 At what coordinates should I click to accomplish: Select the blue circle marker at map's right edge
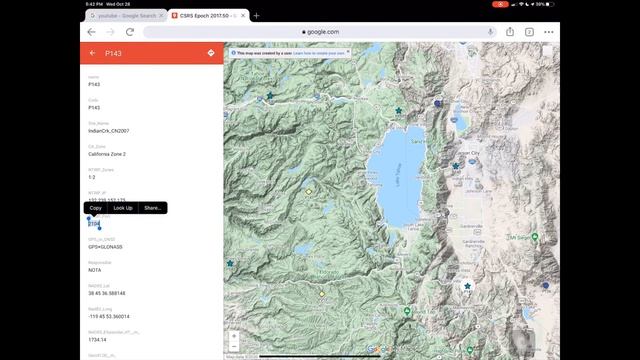[x=546, y=285]
